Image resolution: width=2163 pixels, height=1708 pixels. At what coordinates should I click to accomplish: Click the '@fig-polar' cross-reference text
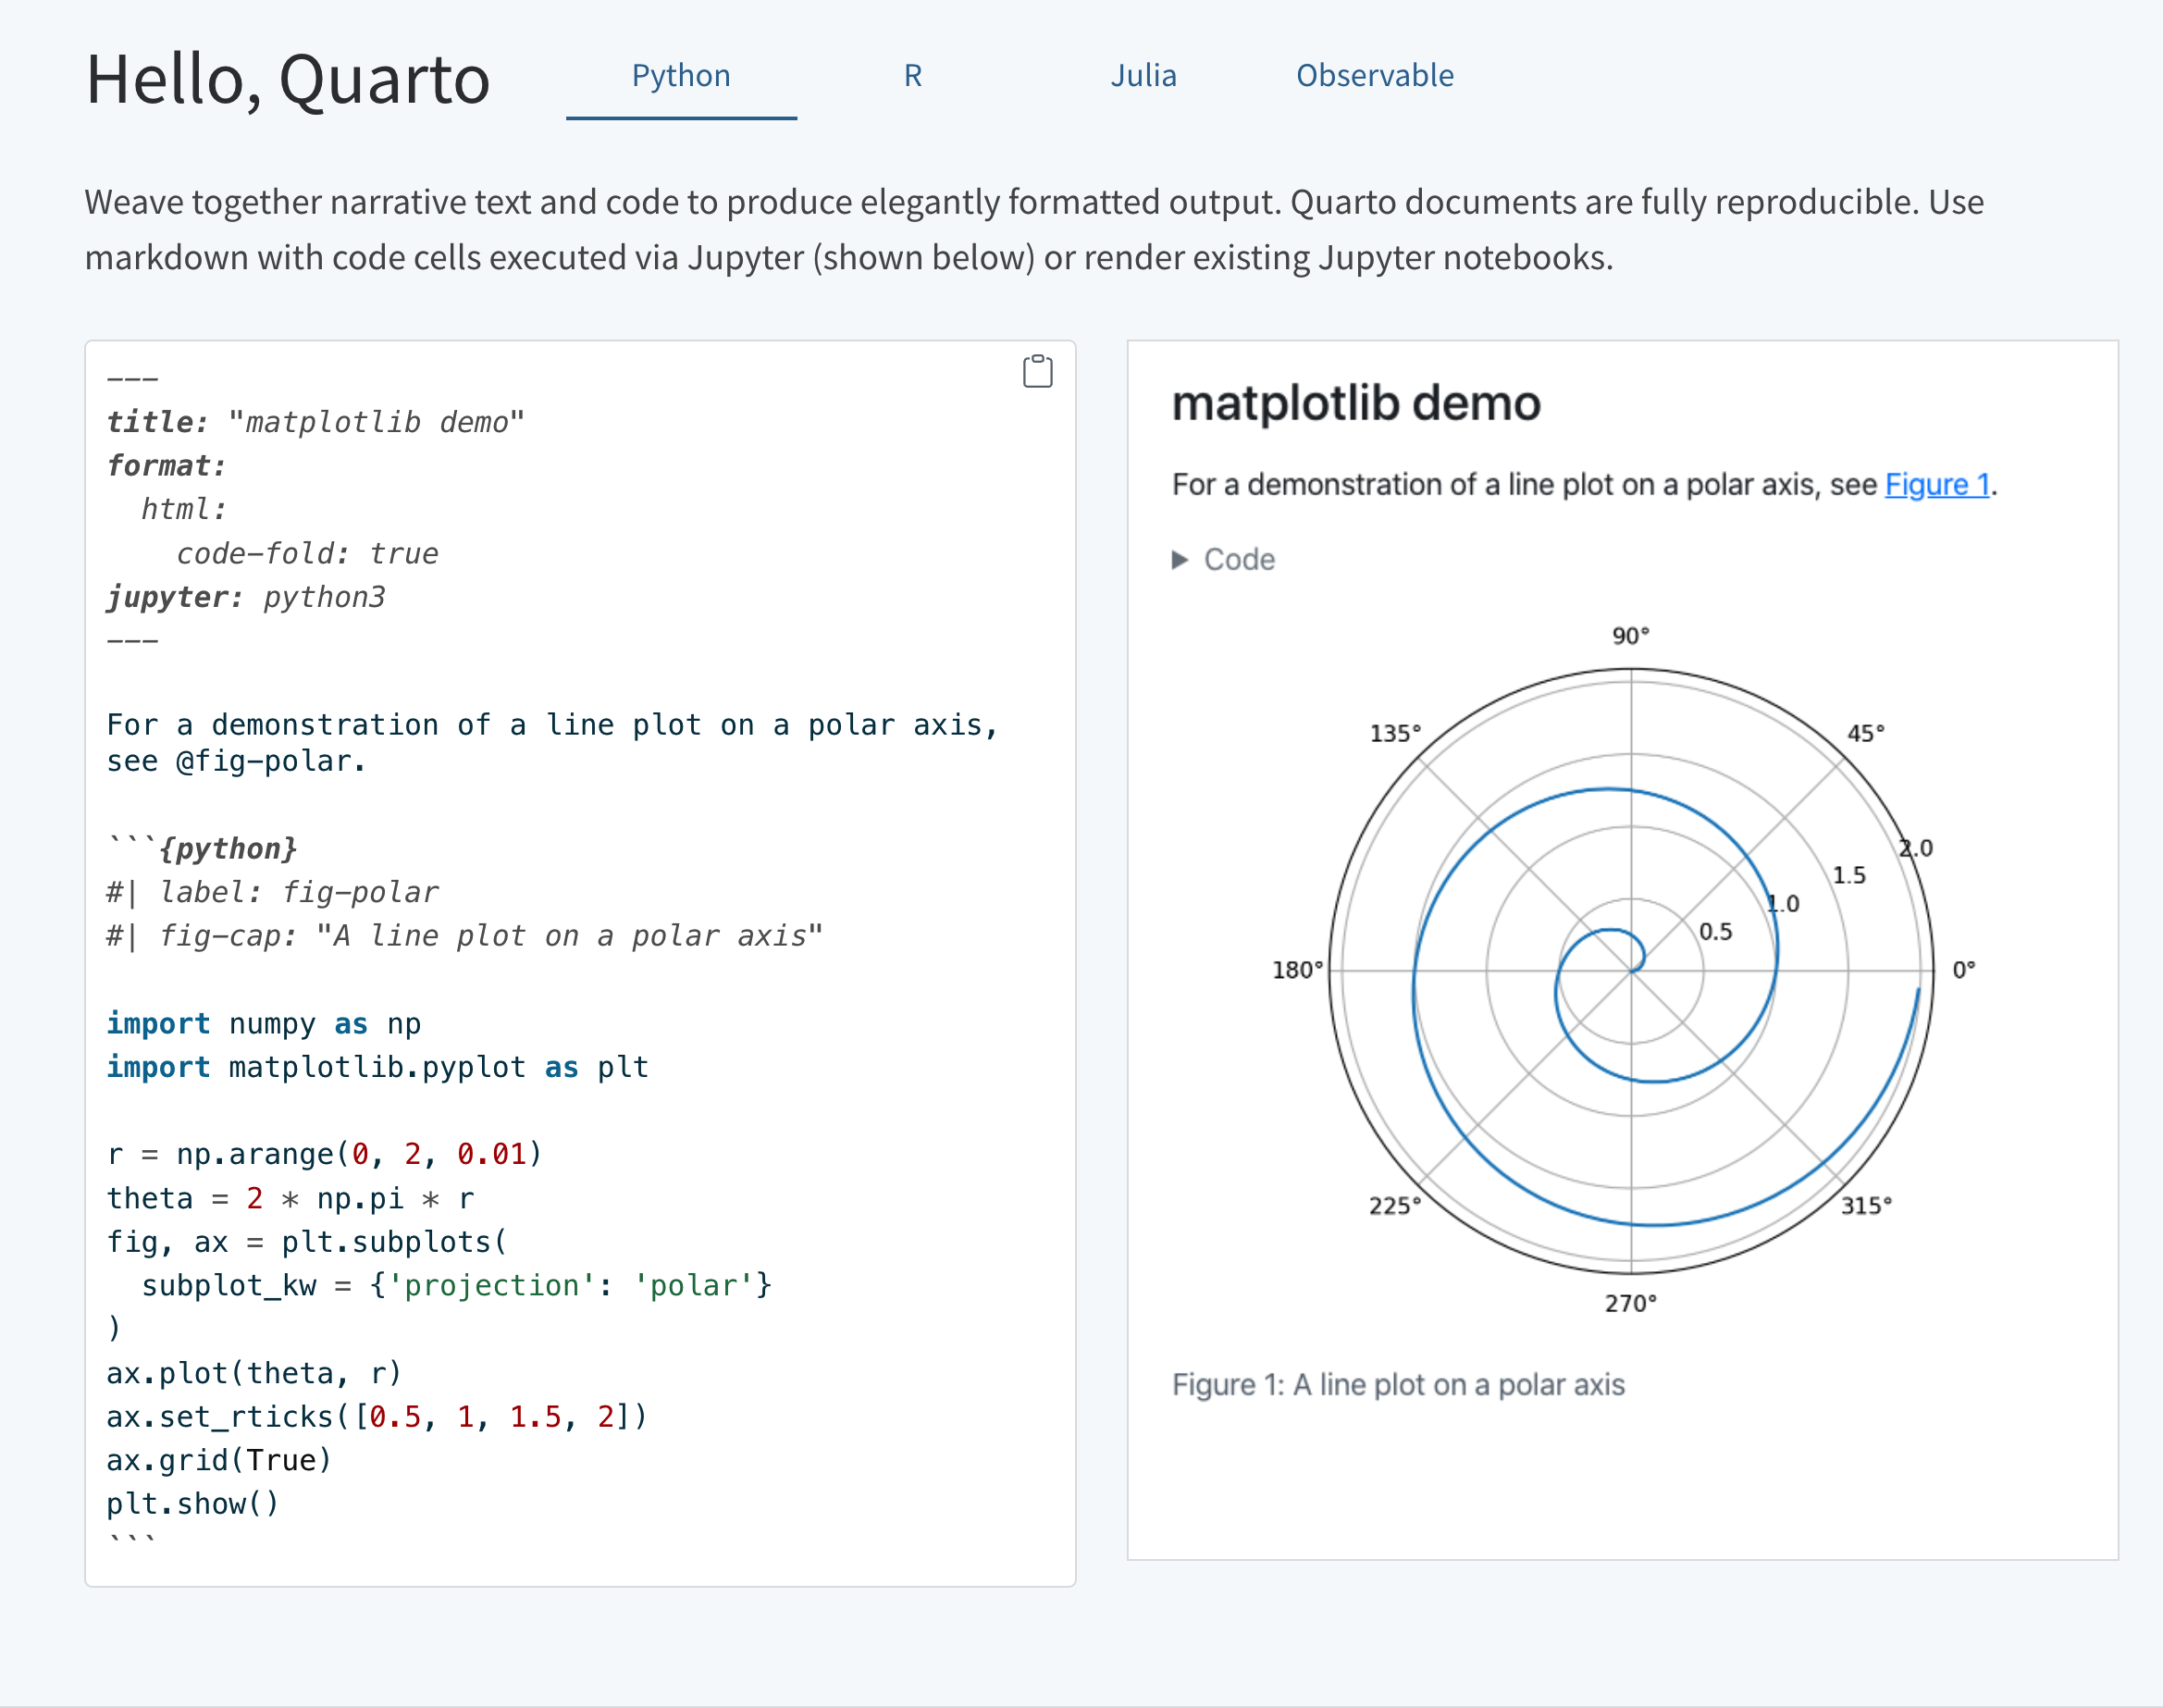point(264,761)
